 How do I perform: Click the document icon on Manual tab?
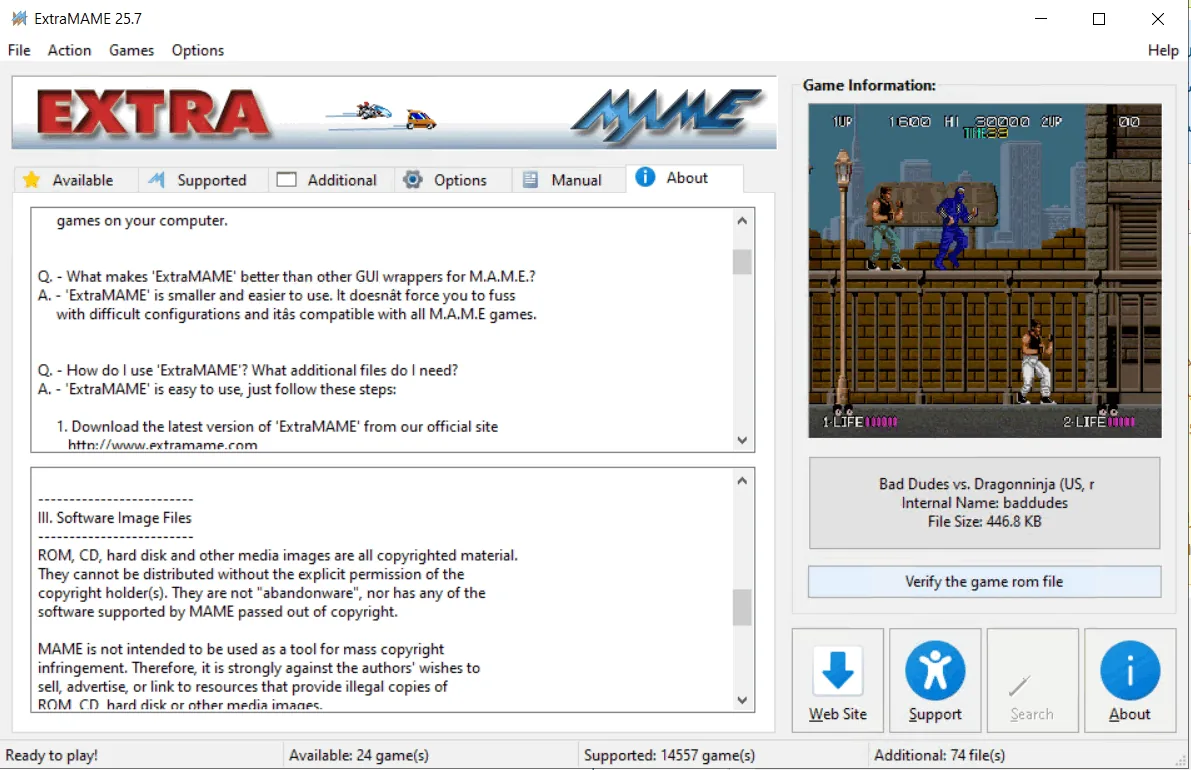[530, 180]
